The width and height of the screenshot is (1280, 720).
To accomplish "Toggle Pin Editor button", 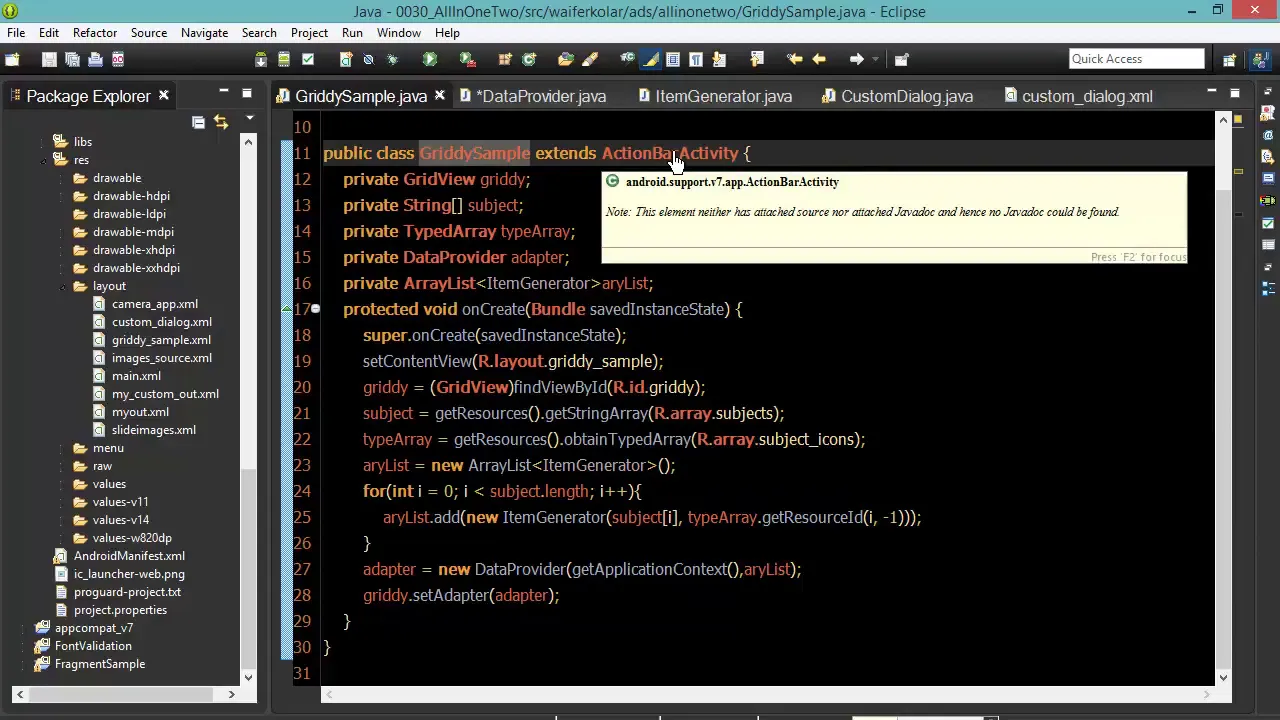I will point(901,59).
